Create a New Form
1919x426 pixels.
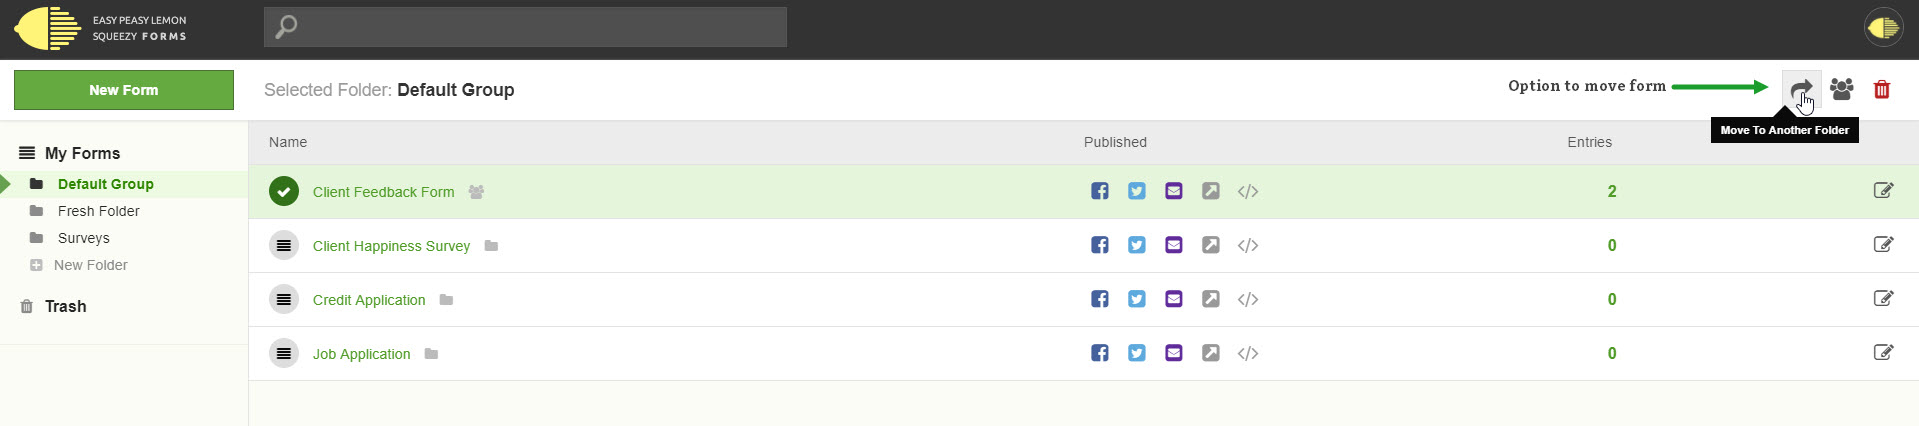pyautogui.click(x=124, y=90)
